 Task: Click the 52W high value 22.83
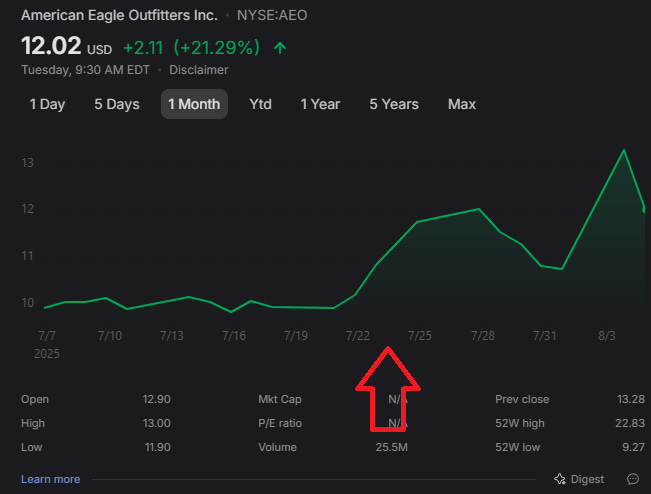pyautogui.click(x=630, y=423)
